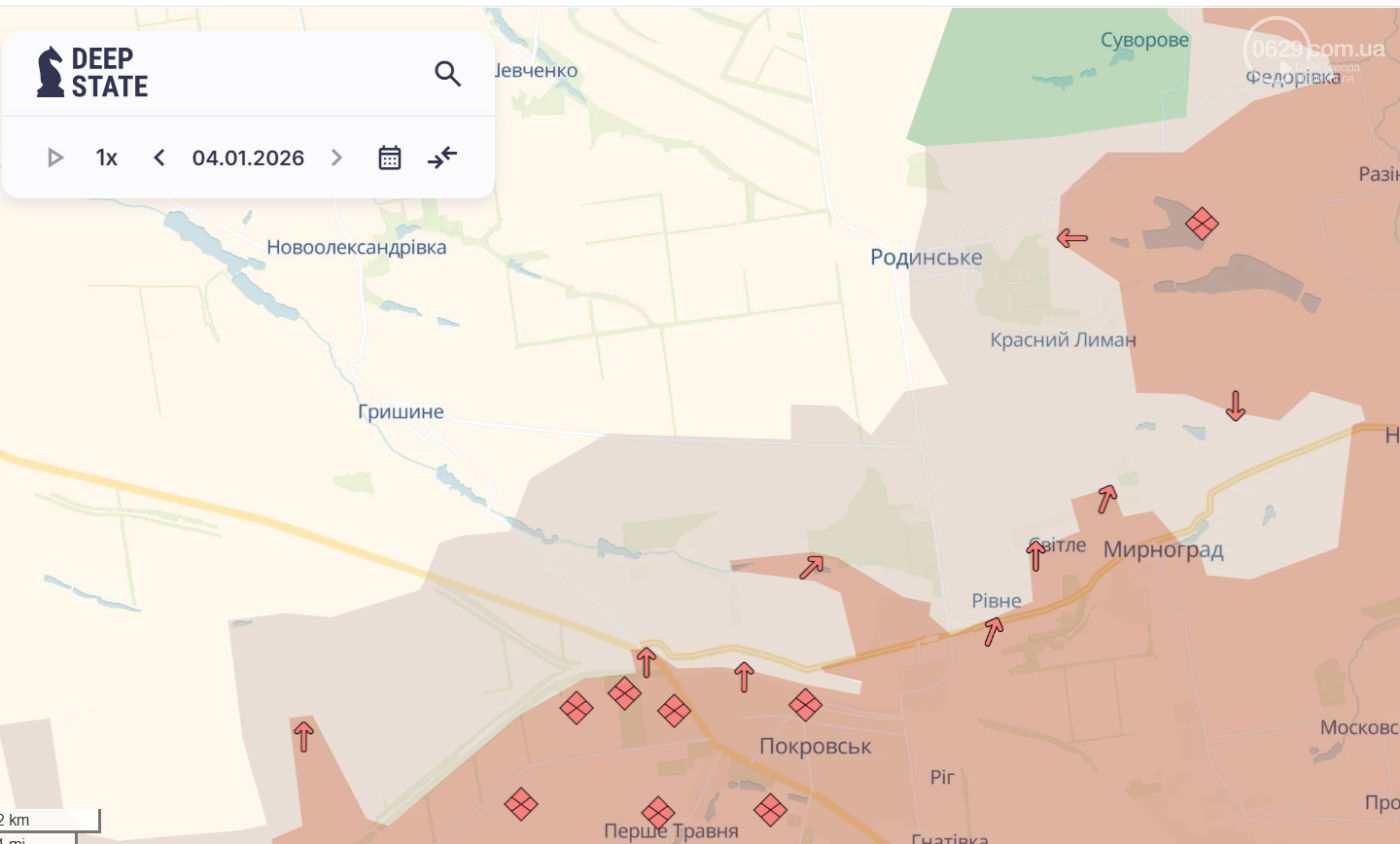Click the Гришине village label
The image size is (1400, 844).
(400, 412)
